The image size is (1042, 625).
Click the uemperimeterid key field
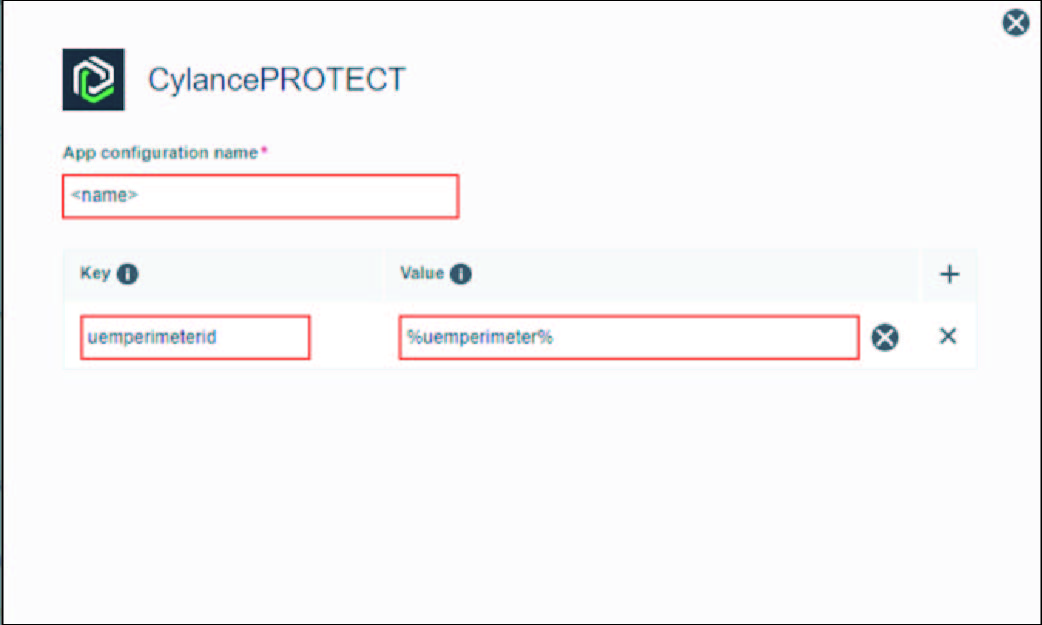point(195,338)
